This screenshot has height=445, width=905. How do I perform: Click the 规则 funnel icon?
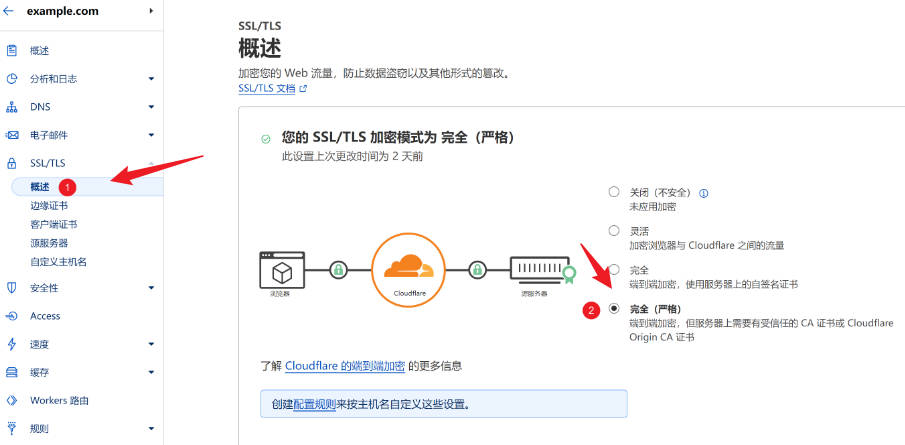pyautogui.click(x=11, y=428)
